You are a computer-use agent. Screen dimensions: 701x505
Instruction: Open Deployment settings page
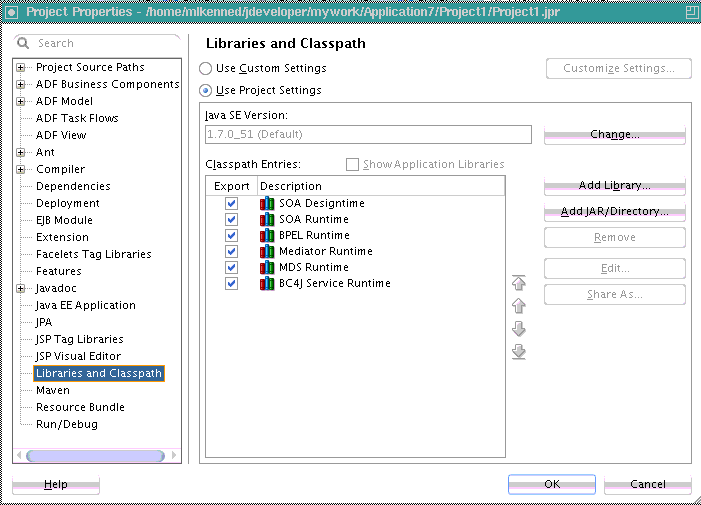(x=68, y=203)
